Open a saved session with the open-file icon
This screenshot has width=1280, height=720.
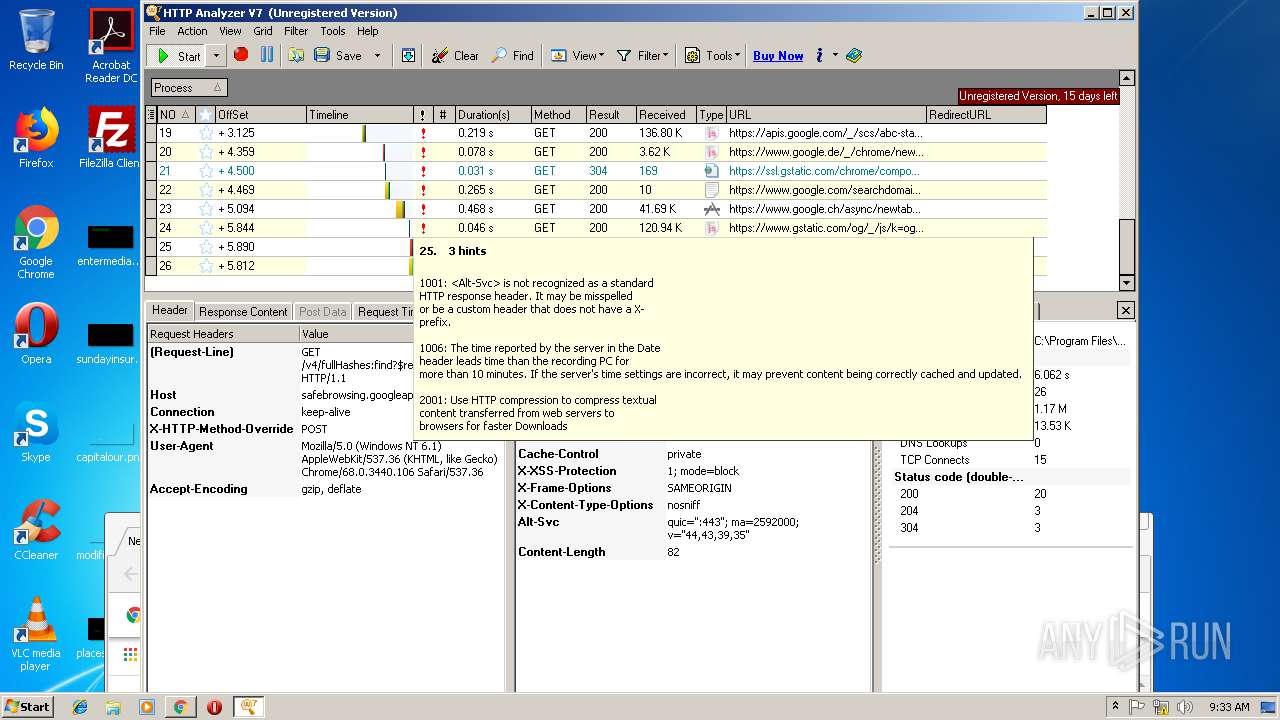[x=296, y=55]
